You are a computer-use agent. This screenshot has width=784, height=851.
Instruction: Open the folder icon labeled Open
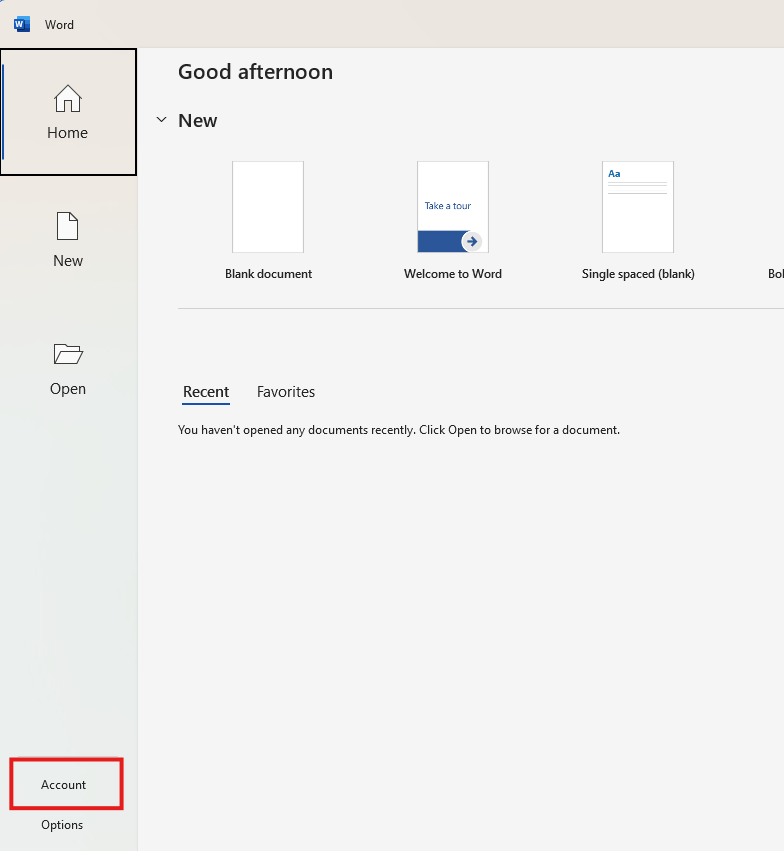68,354
